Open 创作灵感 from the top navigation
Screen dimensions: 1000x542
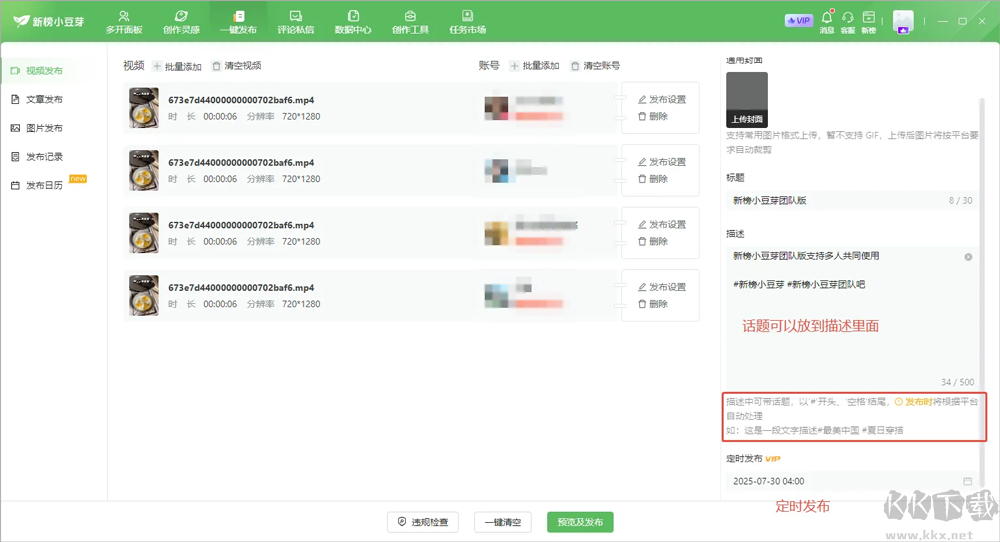181,21
